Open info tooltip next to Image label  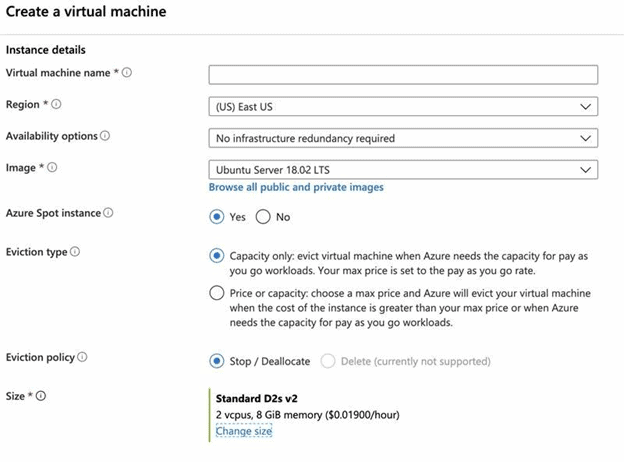pyautogui.click(x=52, y=167)
